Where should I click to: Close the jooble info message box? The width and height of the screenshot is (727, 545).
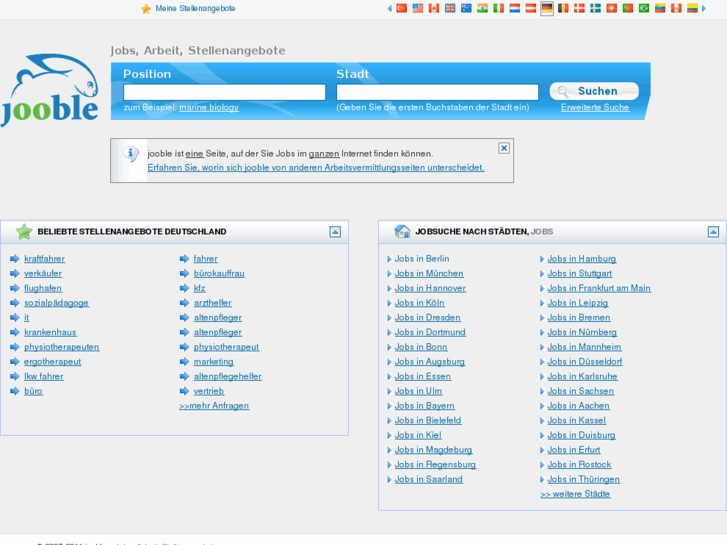[x=504, y=148]
